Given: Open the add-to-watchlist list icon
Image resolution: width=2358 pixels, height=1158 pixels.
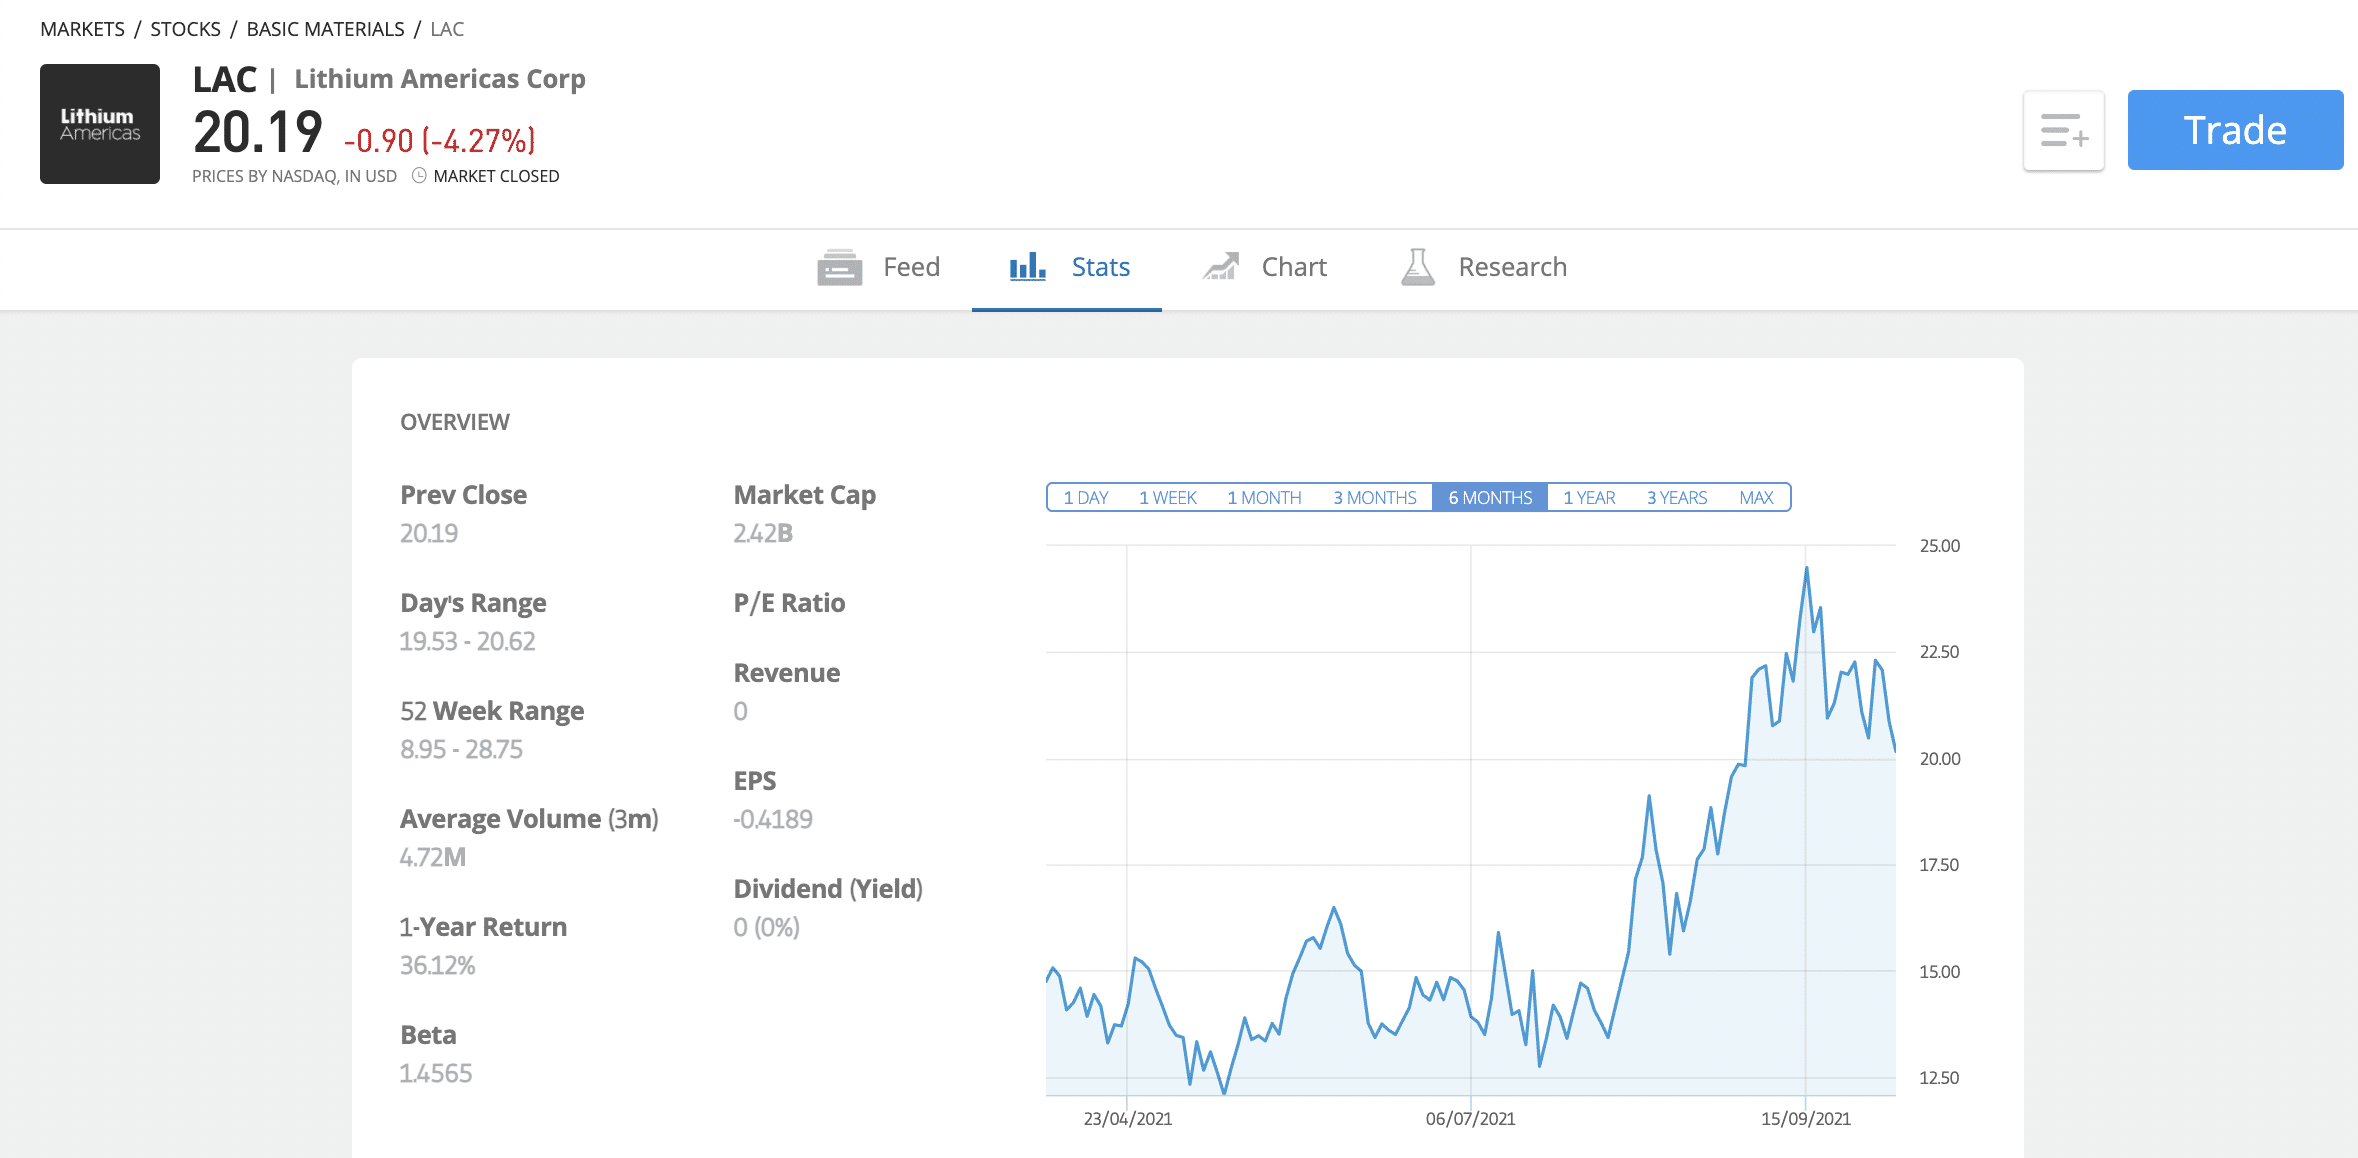Looking at the screenshot, I should tap(2064, 131).
